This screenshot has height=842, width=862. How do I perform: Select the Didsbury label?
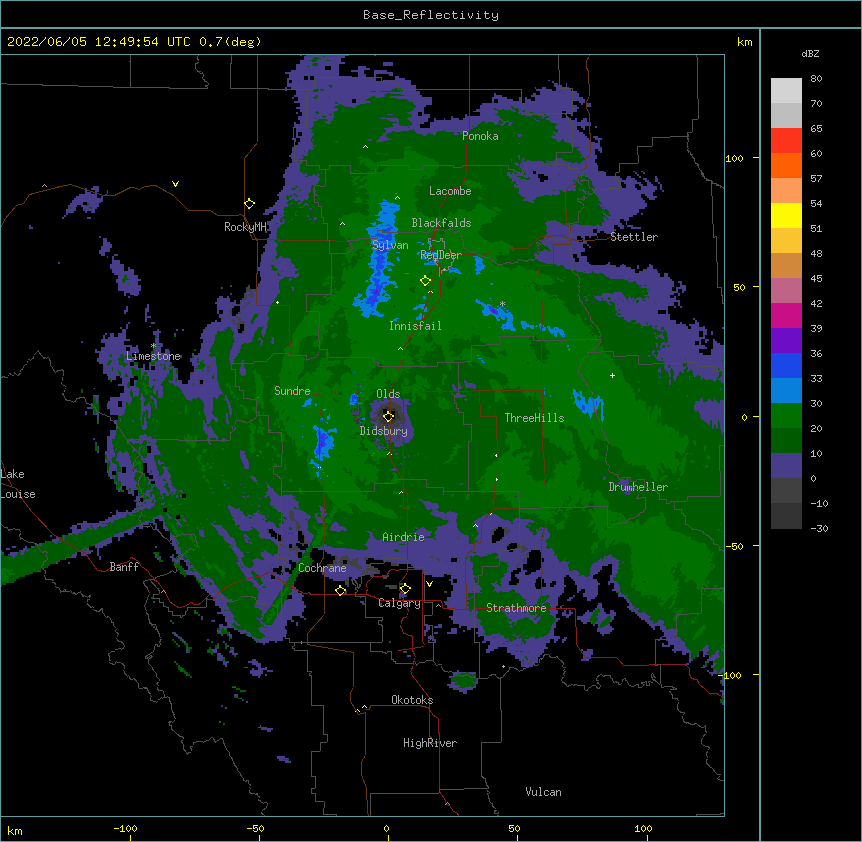point(384,431)
